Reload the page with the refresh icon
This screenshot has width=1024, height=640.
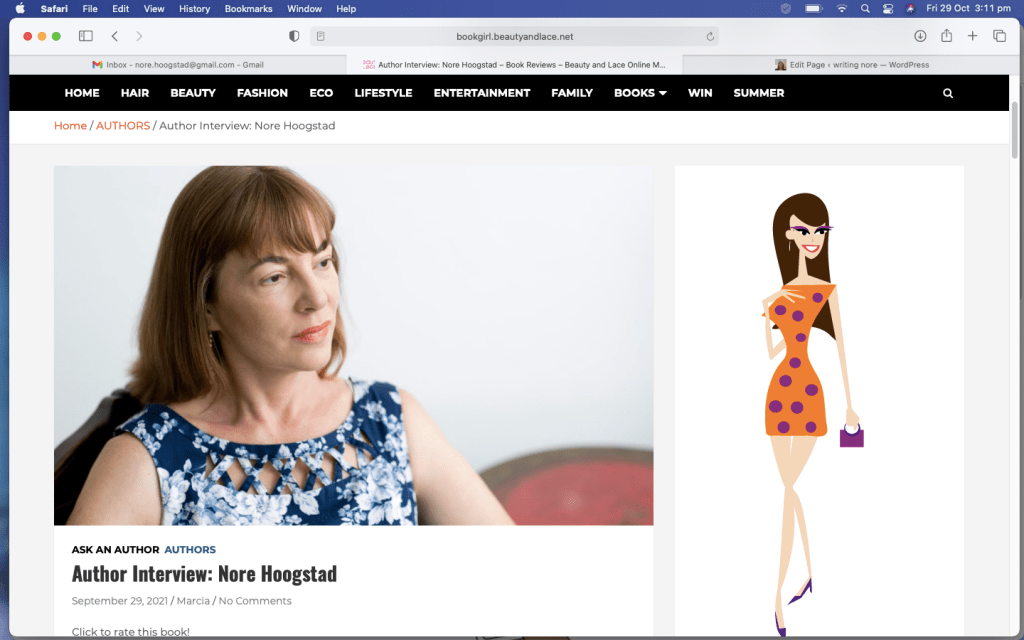pos(710,36)
